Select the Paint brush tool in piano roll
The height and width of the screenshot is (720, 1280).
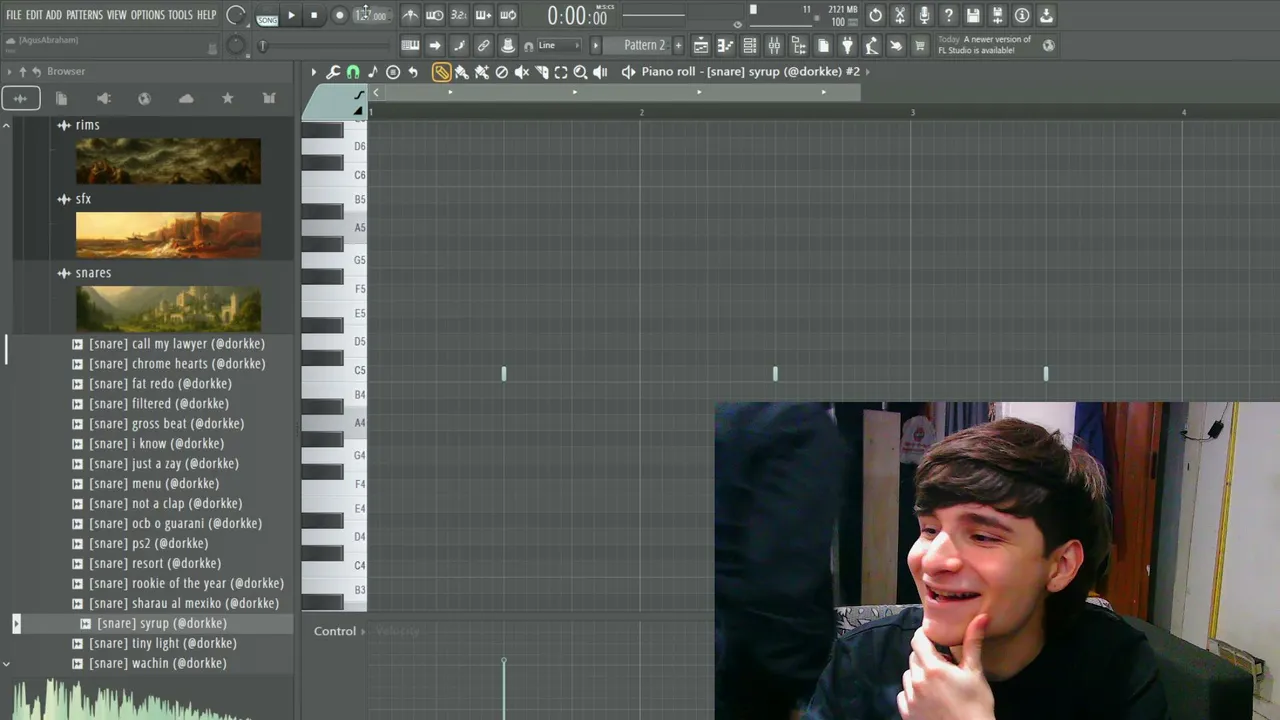click(461, 72)
